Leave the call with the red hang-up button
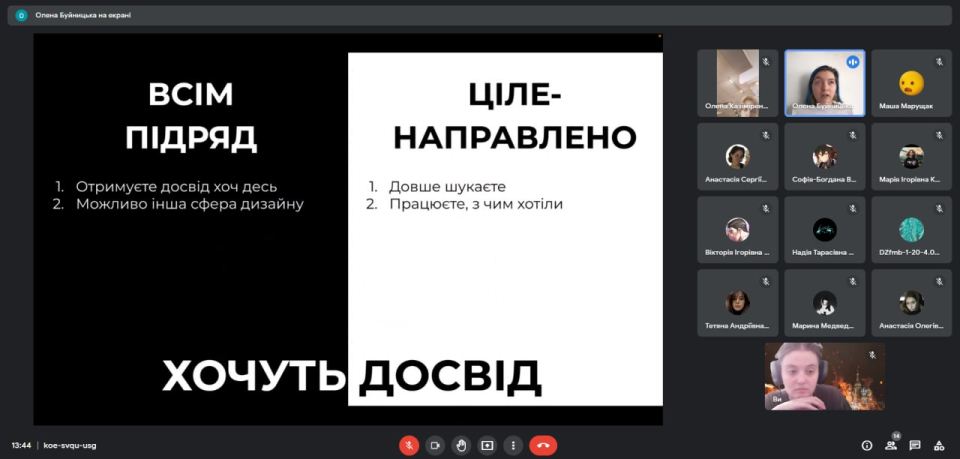Viewport: 960px width, 459px height. [543, 445]
